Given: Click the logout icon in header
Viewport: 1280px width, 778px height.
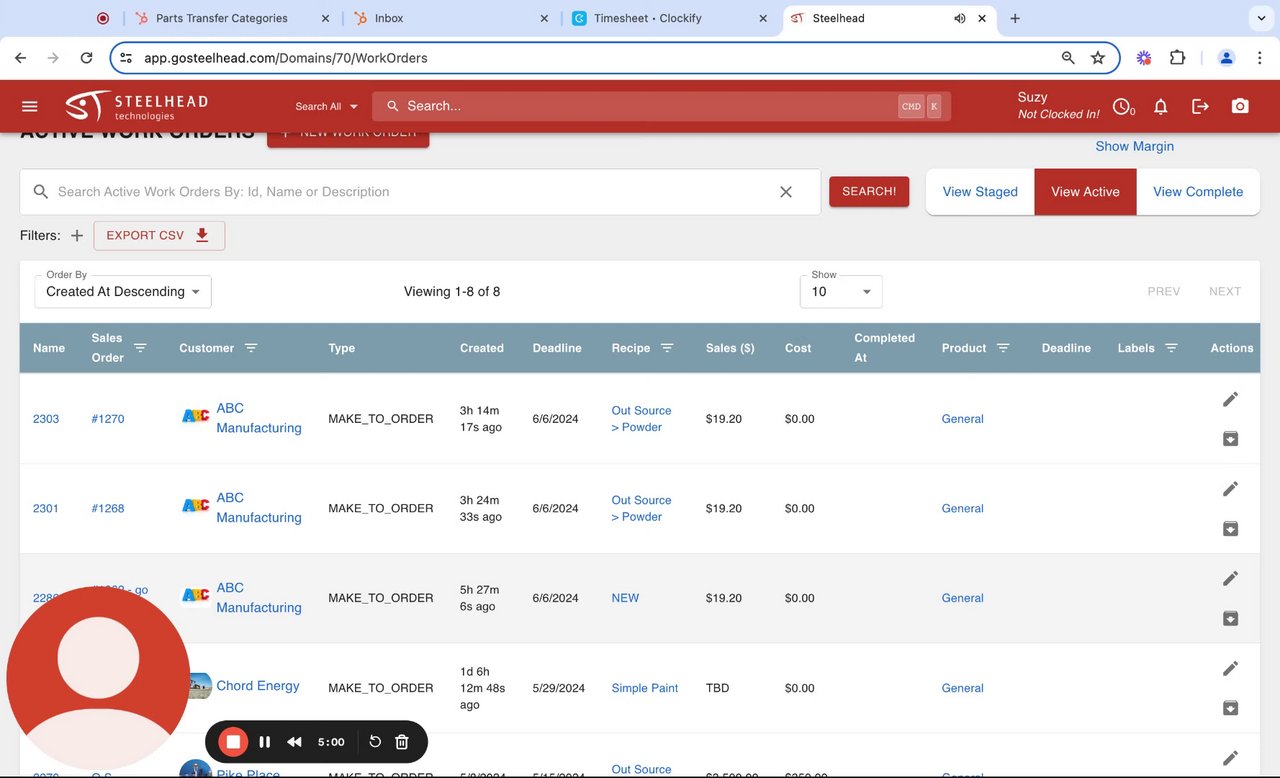Looking at the screenshot, I should [1201, 106].
